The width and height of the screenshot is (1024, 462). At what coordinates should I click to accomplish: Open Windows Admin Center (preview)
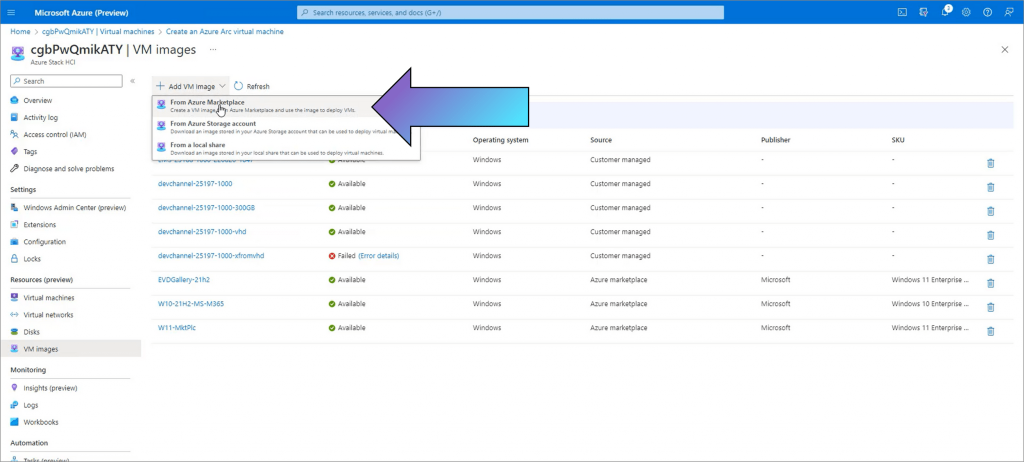74,208
